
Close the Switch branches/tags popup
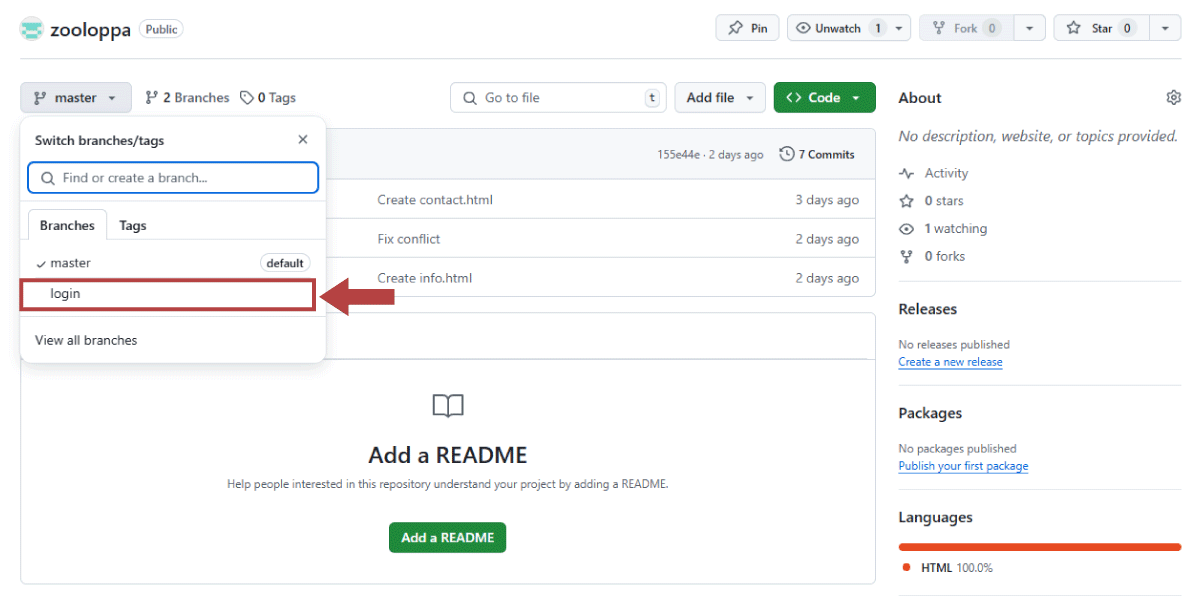pos(303,140)
